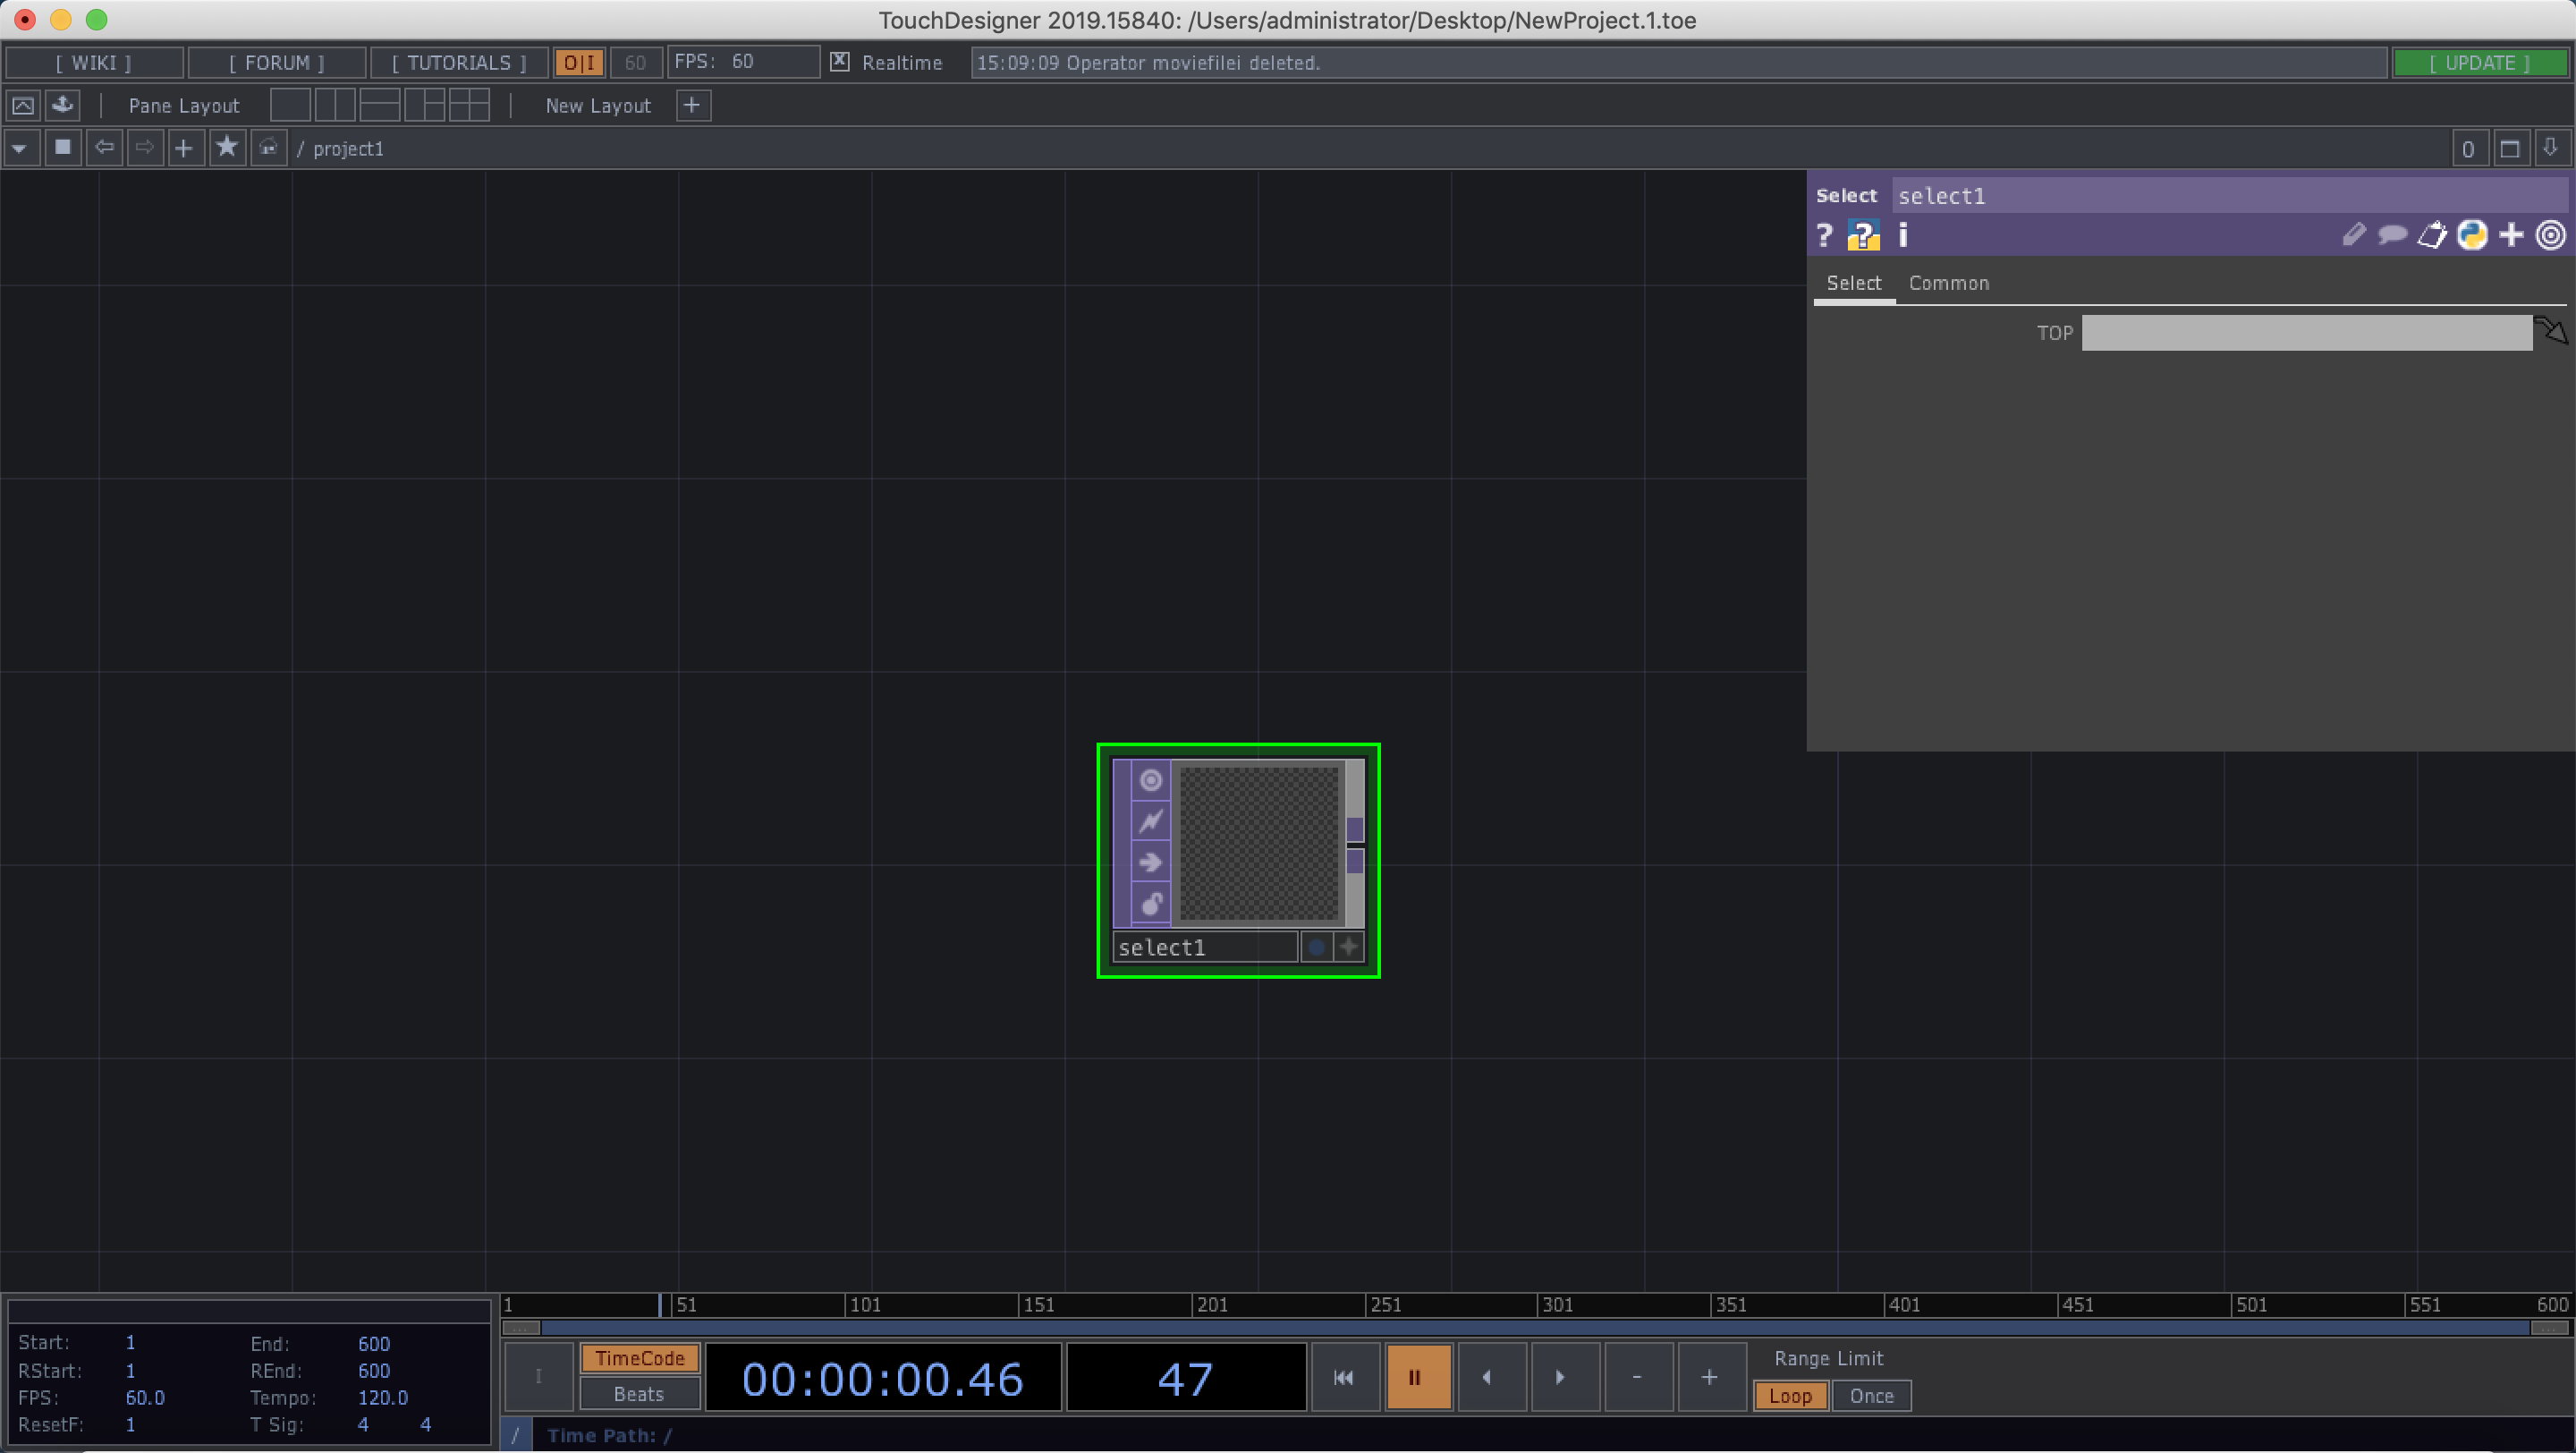Image resolution: width=2576 pixels, height=1453 pixels.
Task: Open the comment bubble in the parameter dialog
Action: [x=2391, y=235]
